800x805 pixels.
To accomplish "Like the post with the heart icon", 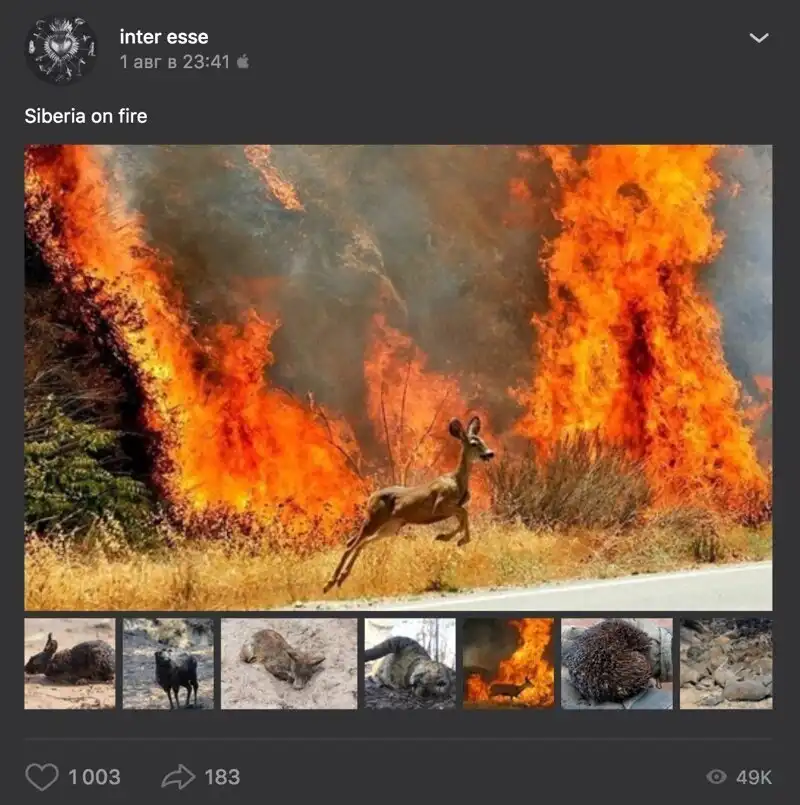I will coord(42,777).
